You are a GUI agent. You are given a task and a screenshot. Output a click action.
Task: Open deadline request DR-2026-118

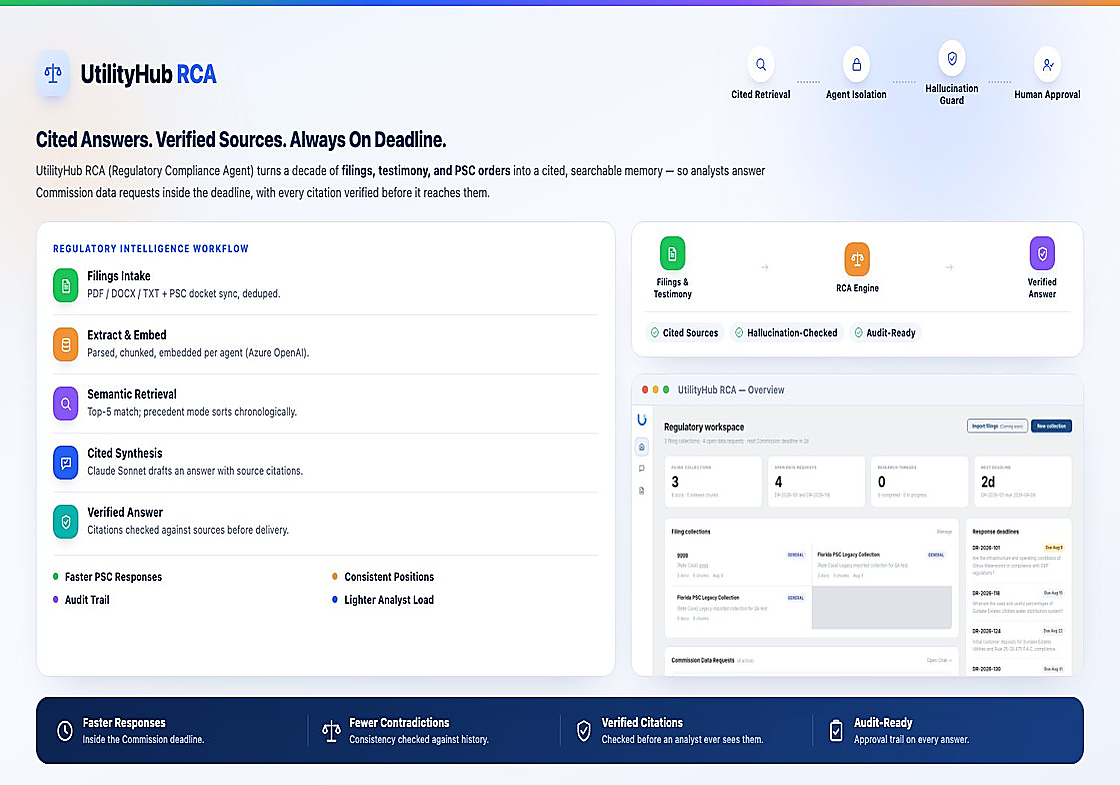[x=1018, y=602]
